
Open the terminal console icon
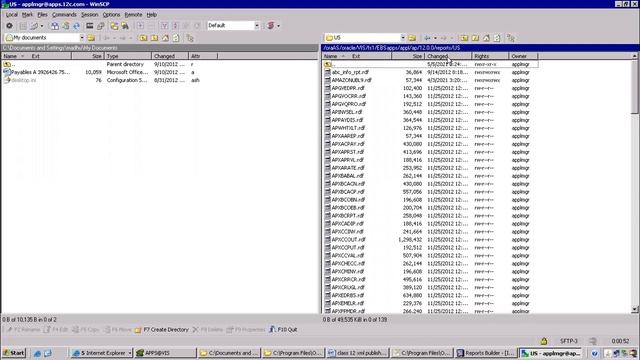tap(89, 26)
